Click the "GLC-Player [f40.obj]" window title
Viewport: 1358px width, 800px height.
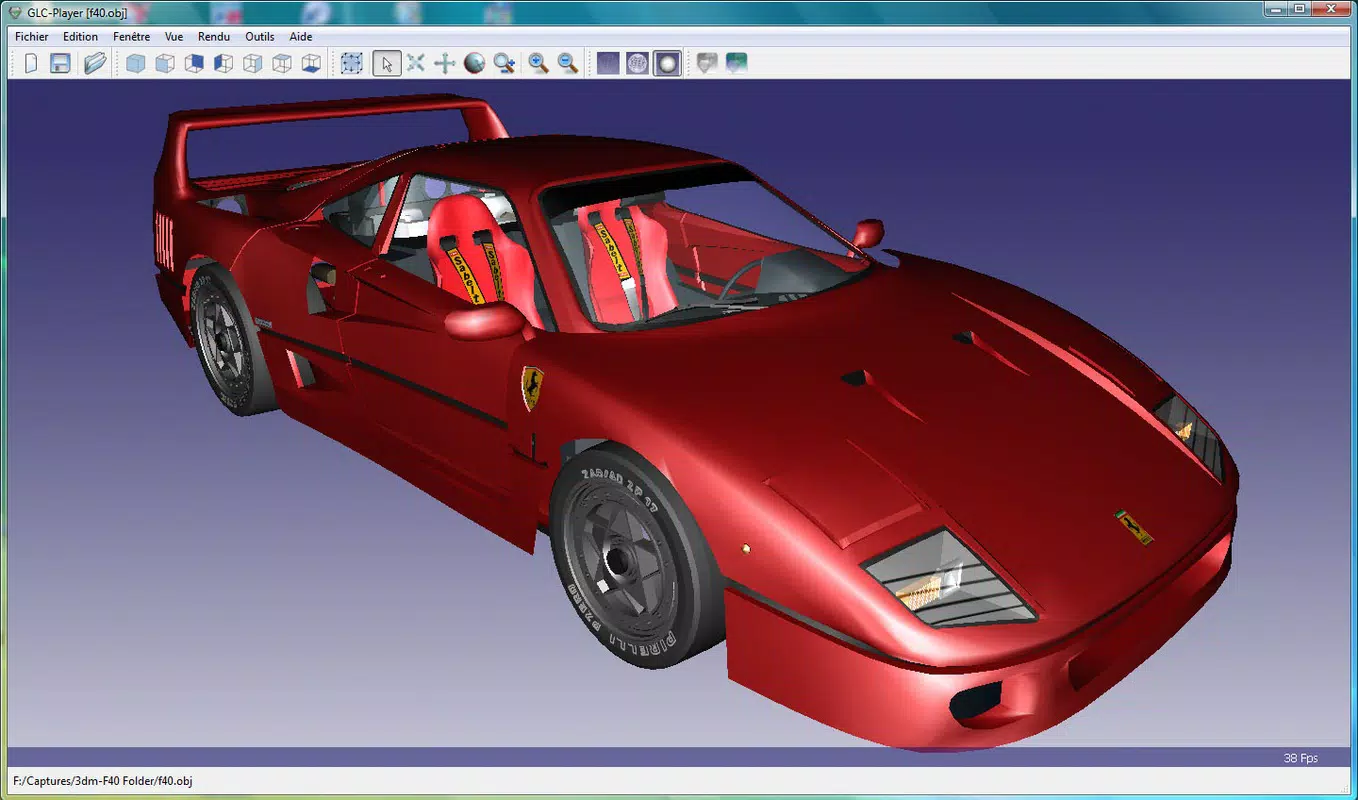tap(76, 12)
